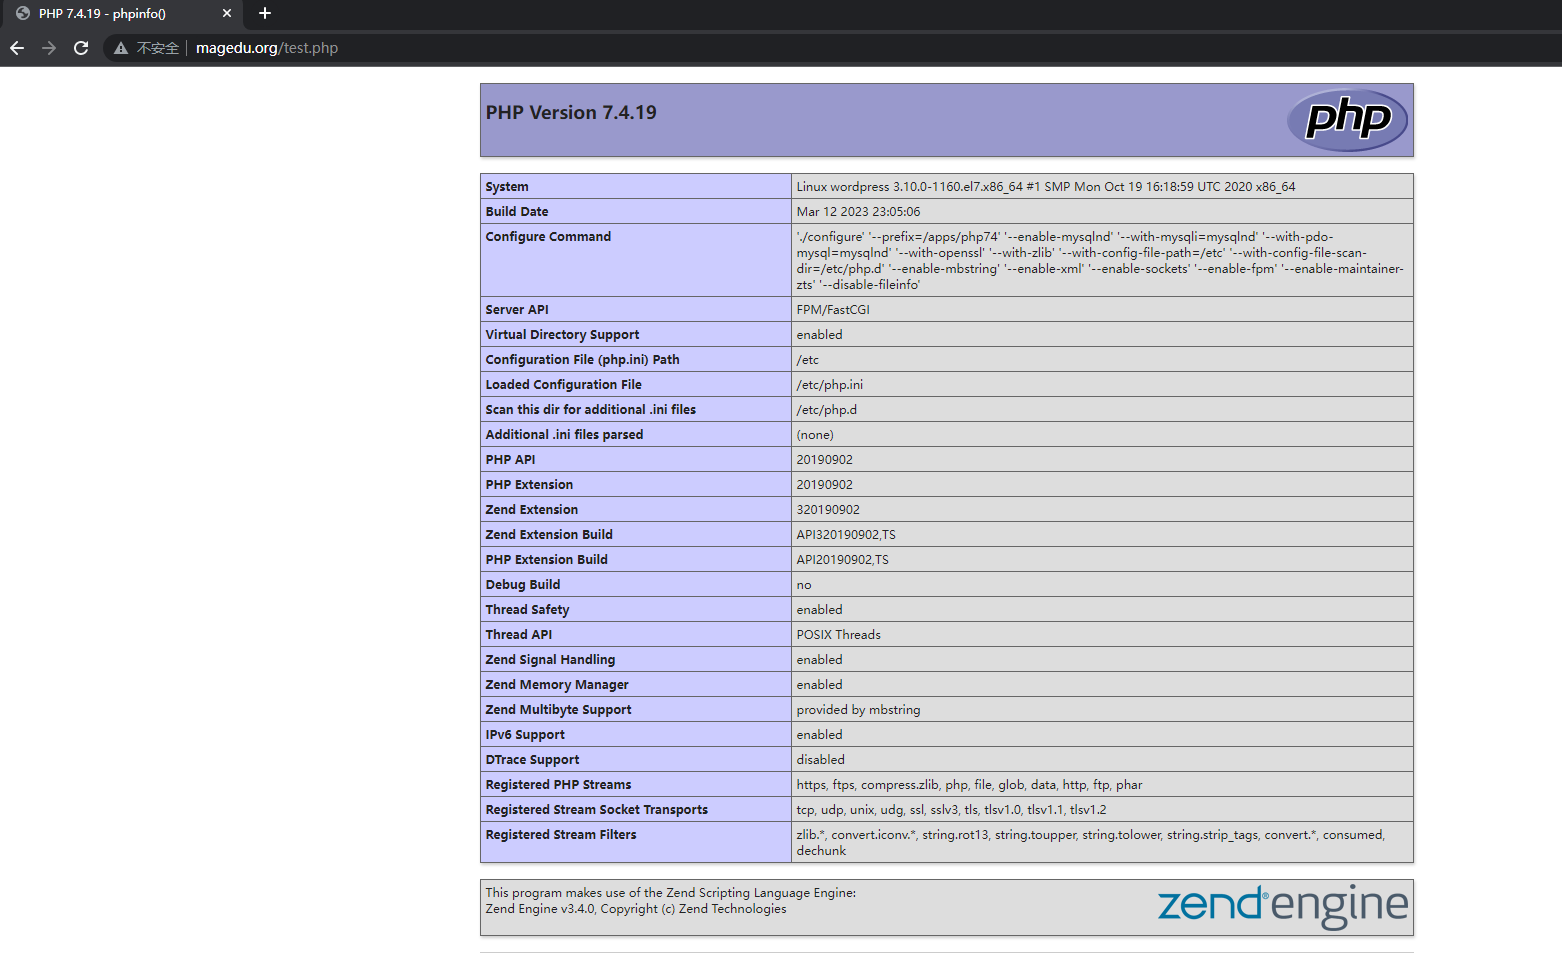Click the Registered PHP Streams label
Viewport: 1562px width, 954px height.
click(x=558, y=785)
